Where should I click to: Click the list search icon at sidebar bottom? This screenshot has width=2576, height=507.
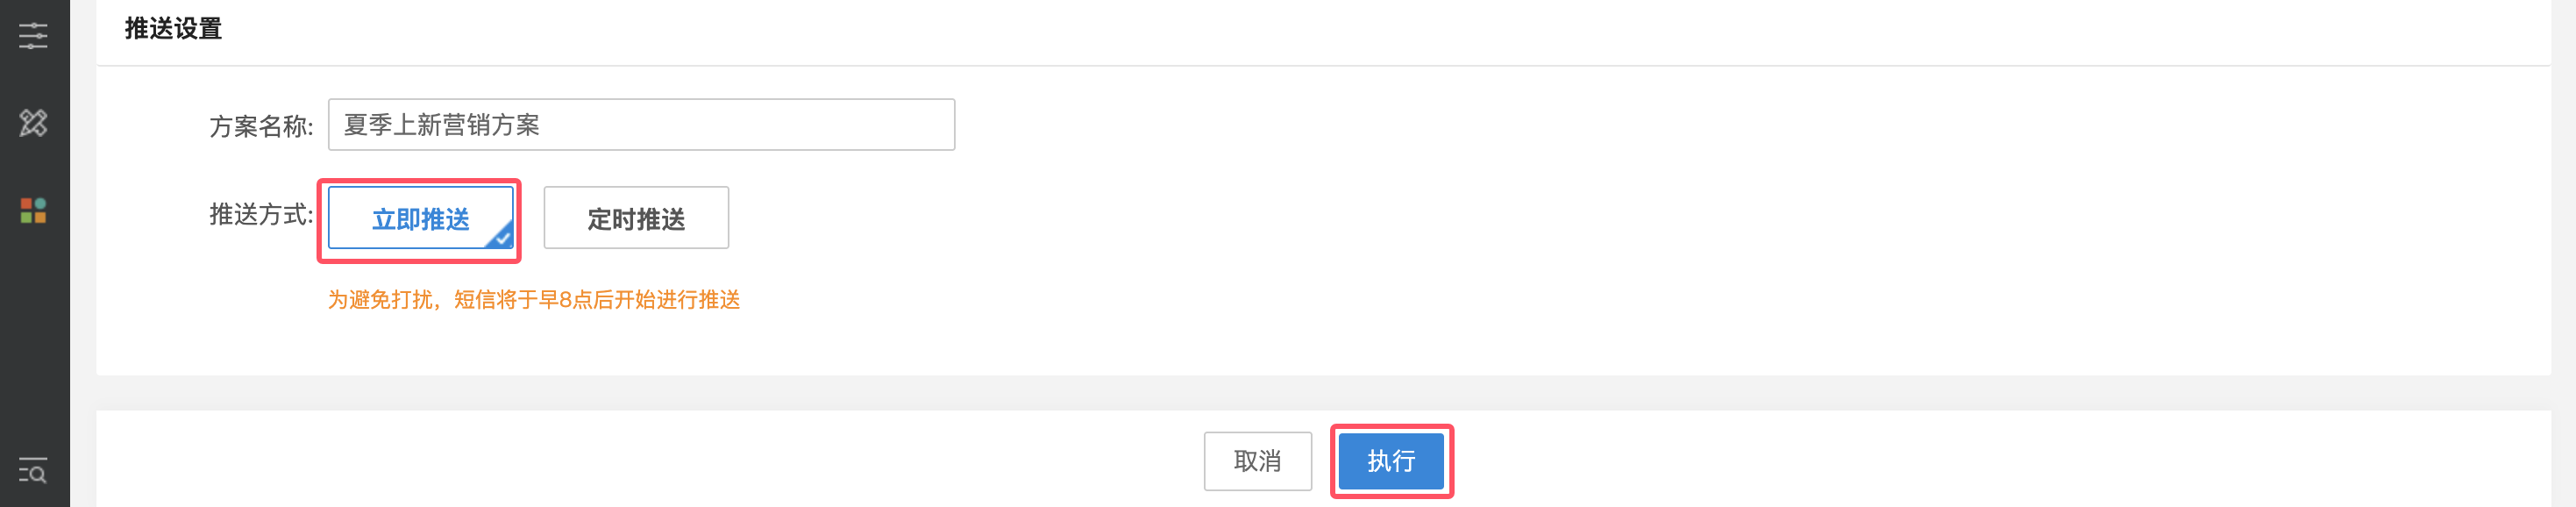33,470
